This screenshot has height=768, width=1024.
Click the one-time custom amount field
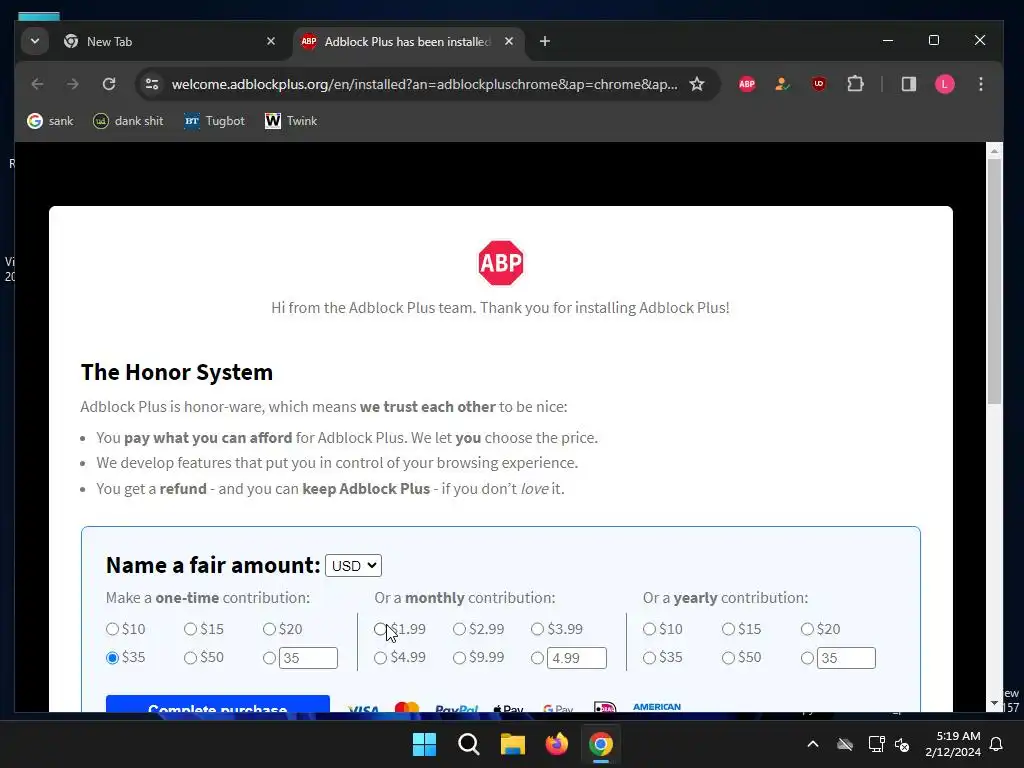[x=308, y=658]
